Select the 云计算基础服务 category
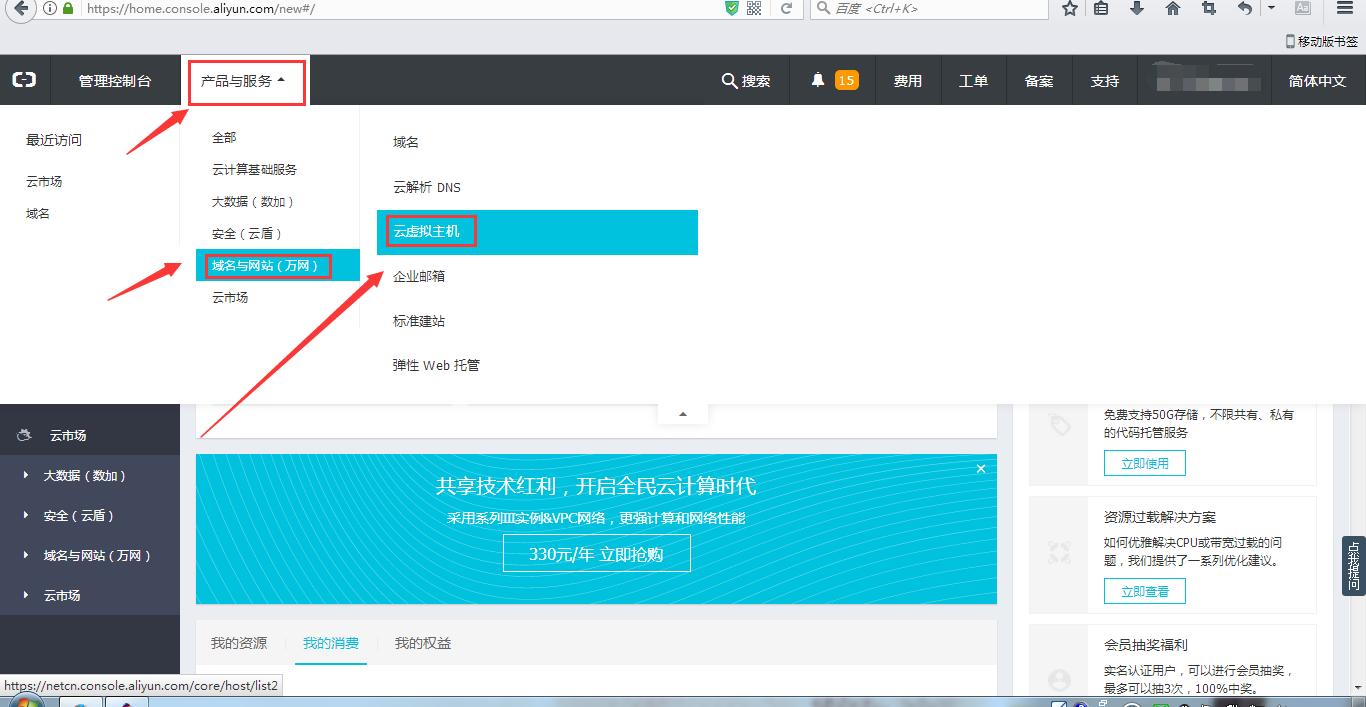Screen dimensions: 1366x707 click(x=254, y=170)
